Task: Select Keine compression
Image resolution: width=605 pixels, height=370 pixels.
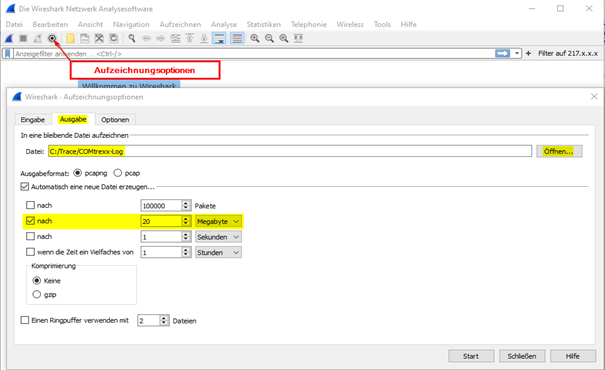Action: [37, 280]
